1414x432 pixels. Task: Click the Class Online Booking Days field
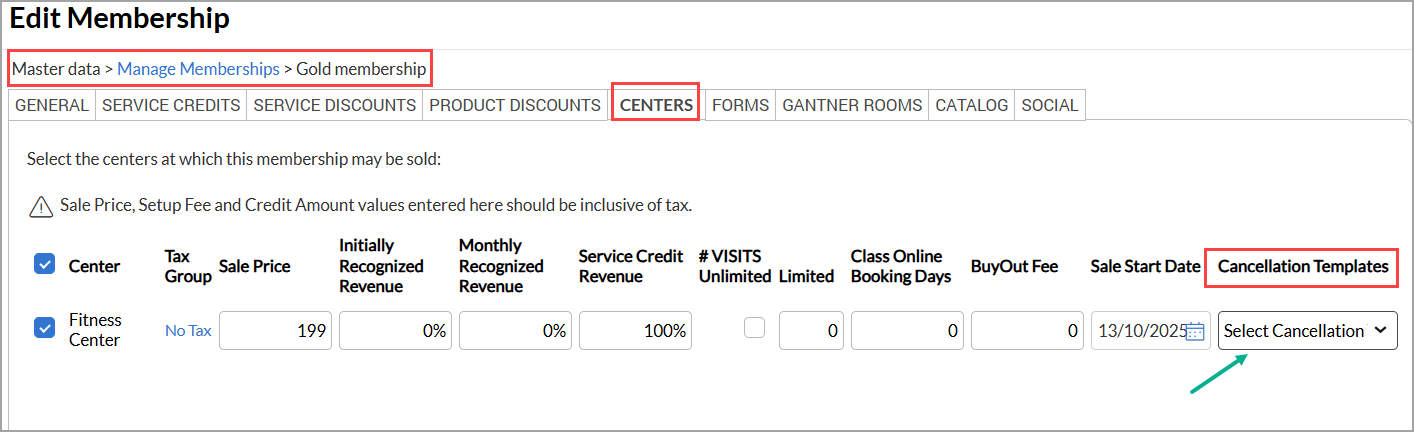907,331
